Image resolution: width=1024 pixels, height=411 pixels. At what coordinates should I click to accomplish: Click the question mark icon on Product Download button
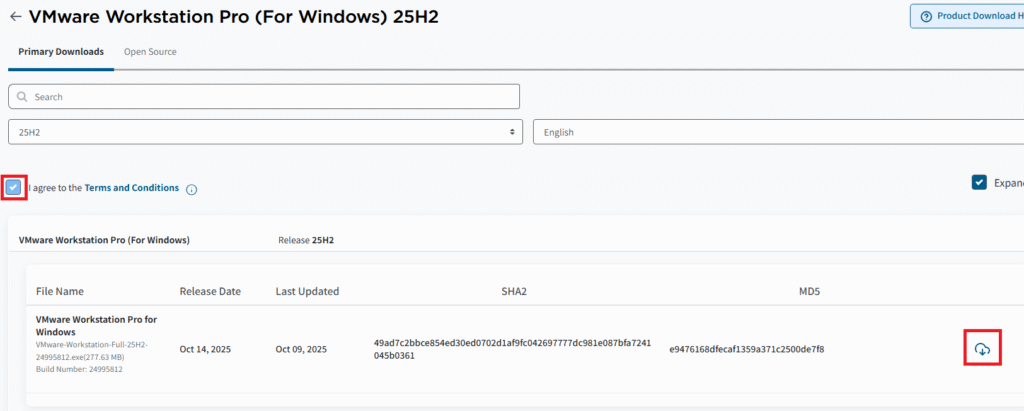coord(926,16)
